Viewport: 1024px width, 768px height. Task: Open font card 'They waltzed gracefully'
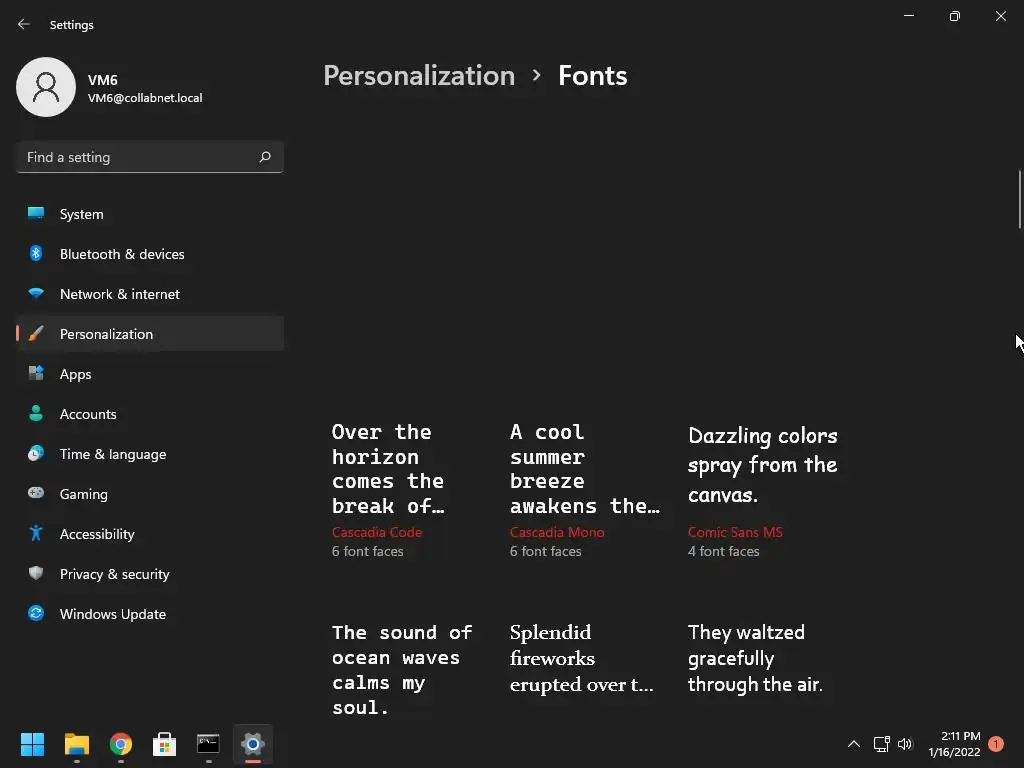point(755,658)
